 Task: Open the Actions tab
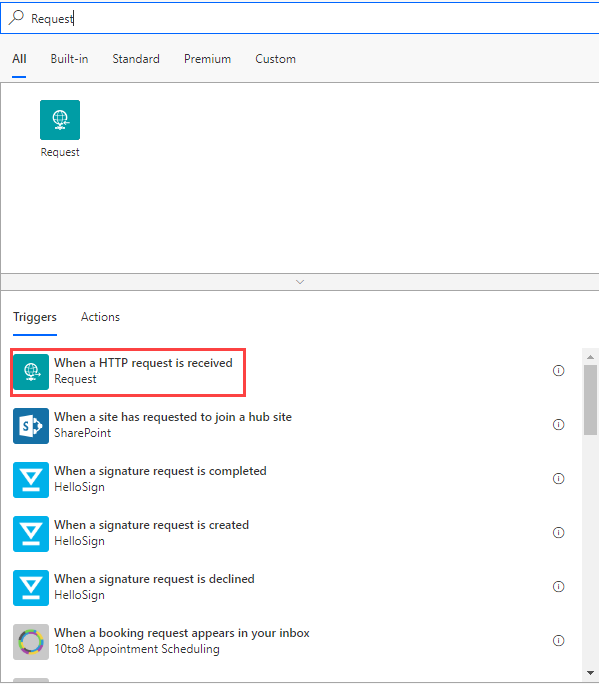[x=100, y=317]
